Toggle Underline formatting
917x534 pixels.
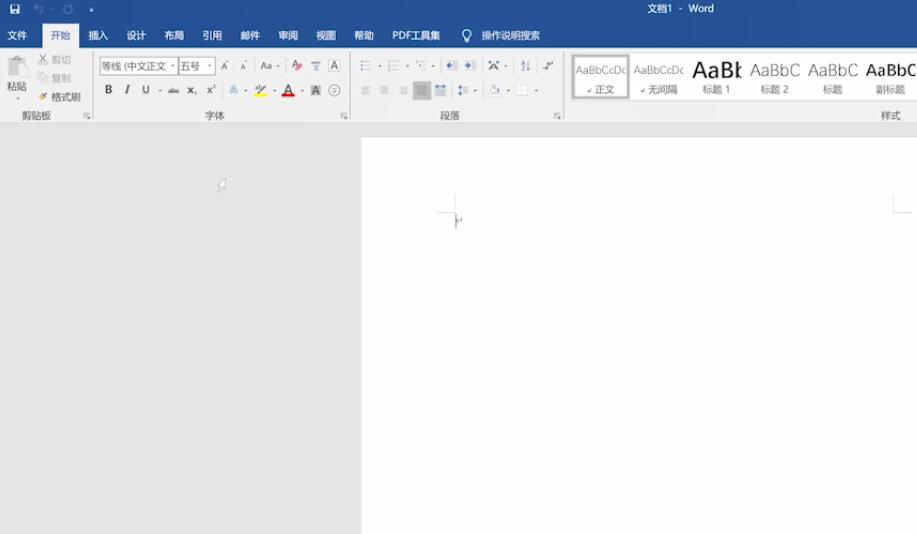146,90
